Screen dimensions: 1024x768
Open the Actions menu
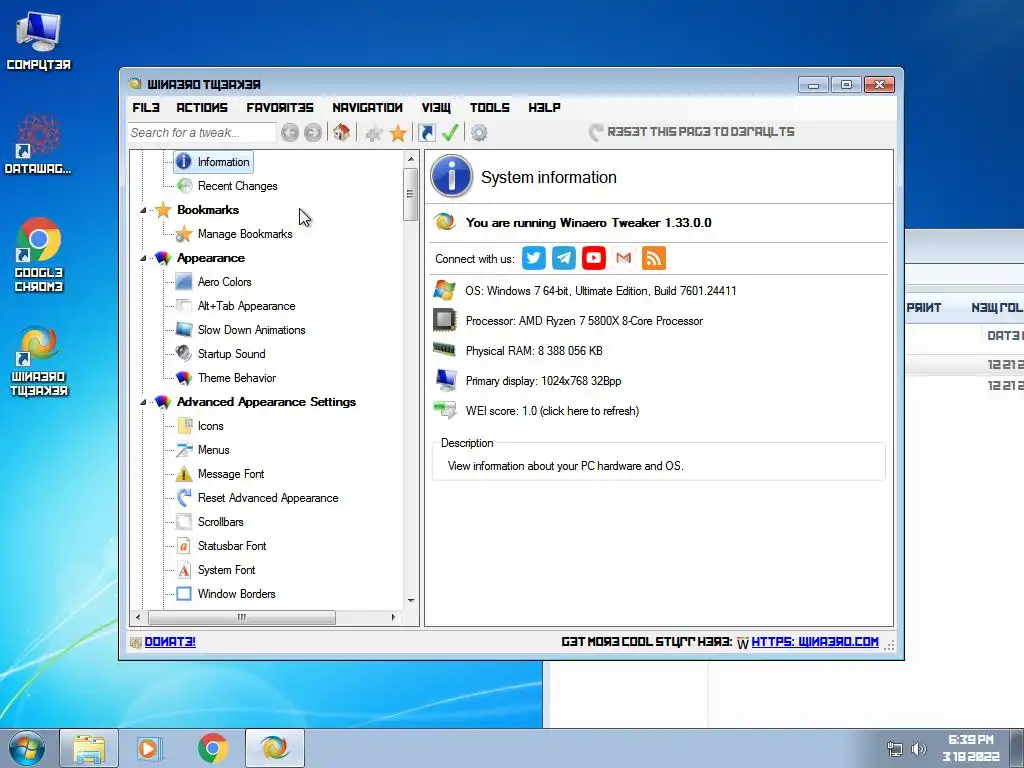point(202,107)
